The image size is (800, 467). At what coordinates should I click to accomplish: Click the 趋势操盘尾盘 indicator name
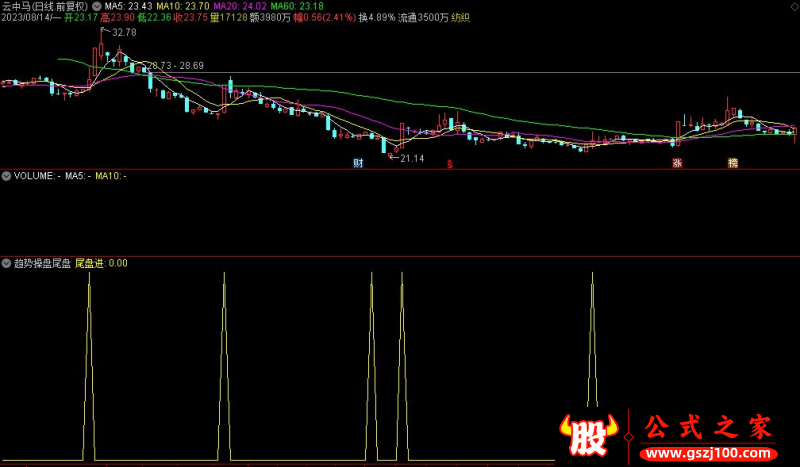[42, 263]
